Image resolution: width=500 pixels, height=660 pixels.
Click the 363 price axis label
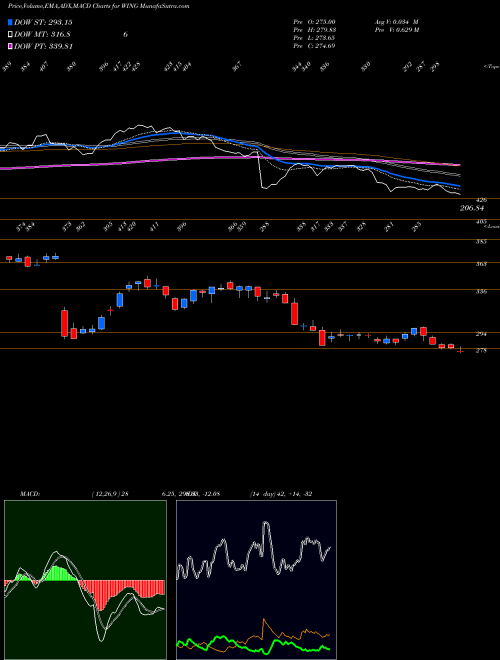(x=482, y=264)
